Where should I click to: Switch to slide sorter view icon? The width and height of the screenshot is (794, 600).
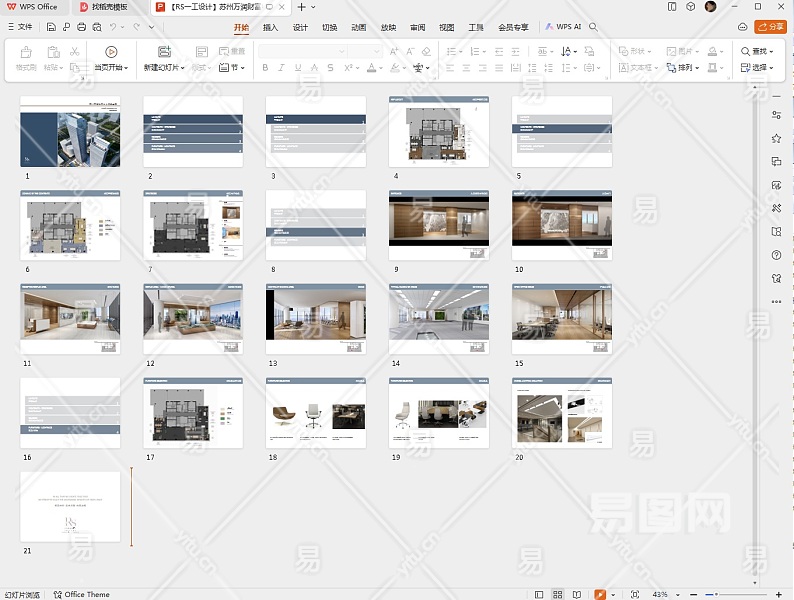558,594
